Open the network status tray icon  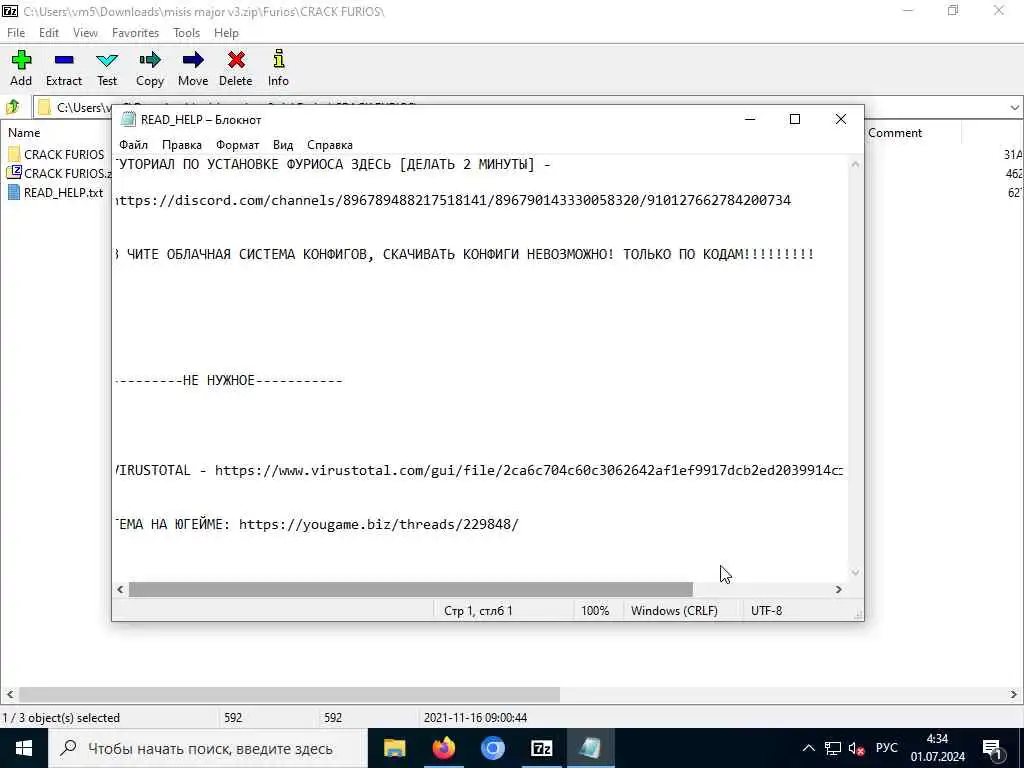tap(833, 748)
